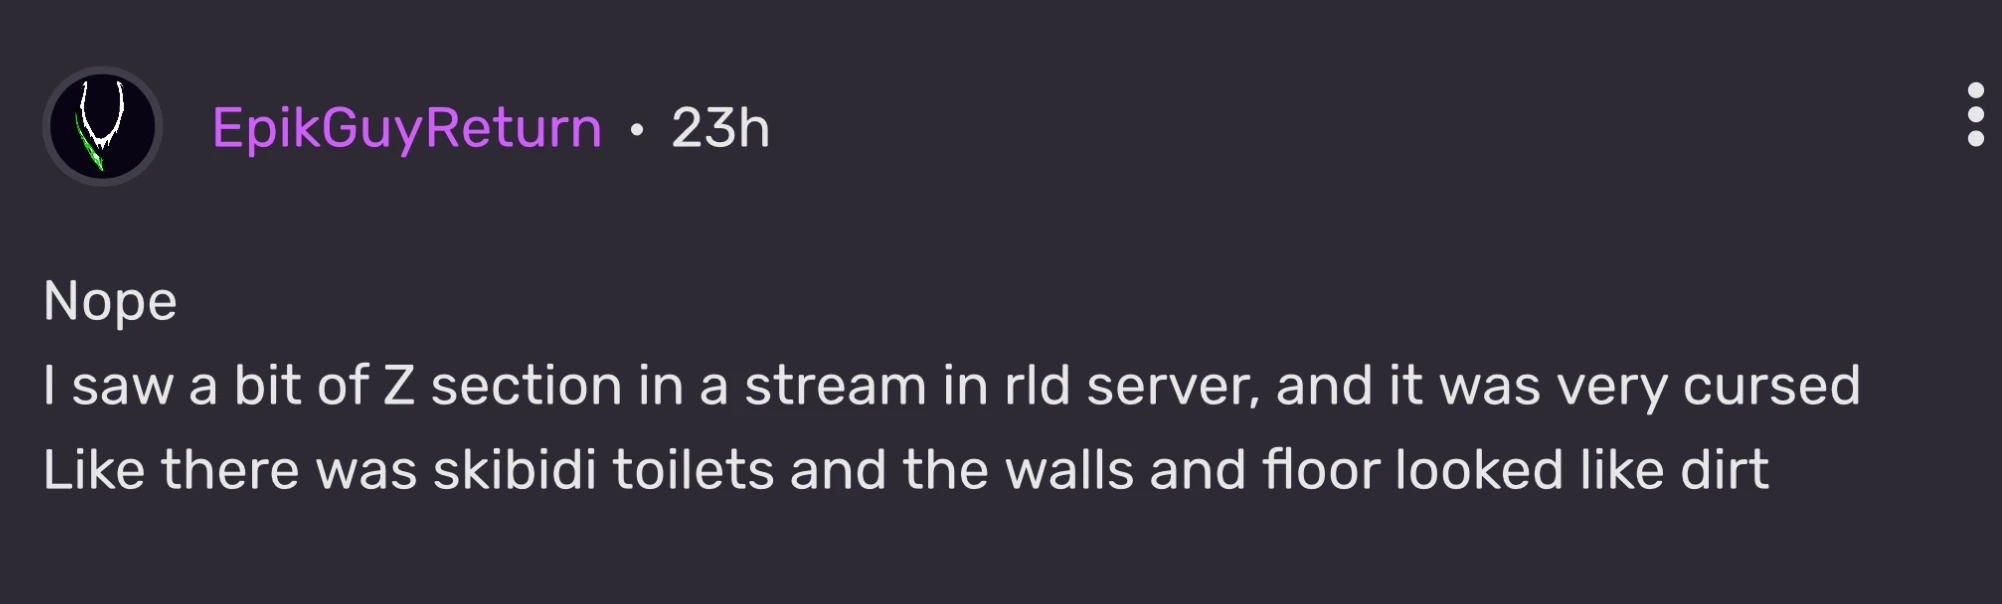Click EpikGuyReturn's profile avatar
This screenshot has width=2002, height=604.
pyautogui.click(x=102, y=127)
